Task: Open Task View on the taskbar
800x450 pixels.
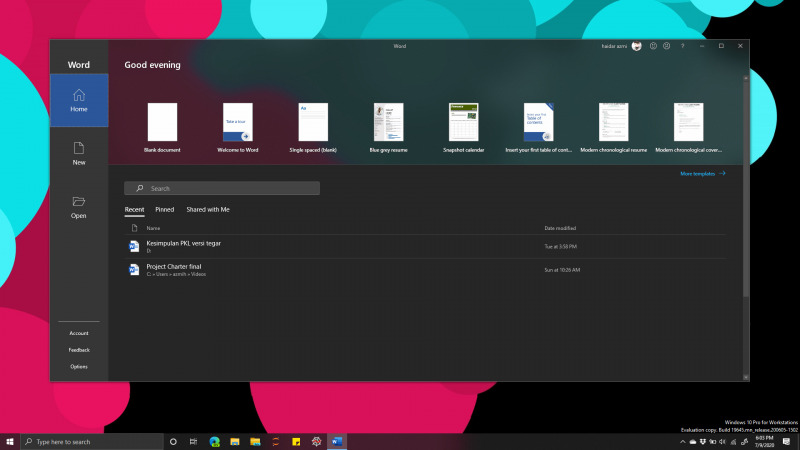Action: click(193, 441)
